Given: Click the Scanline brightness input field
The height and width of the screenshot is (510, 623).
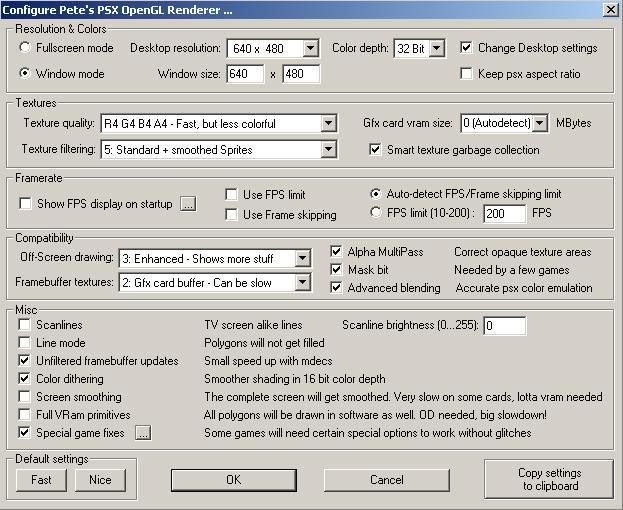Looking at the screenshot, I should coord(505,326).
